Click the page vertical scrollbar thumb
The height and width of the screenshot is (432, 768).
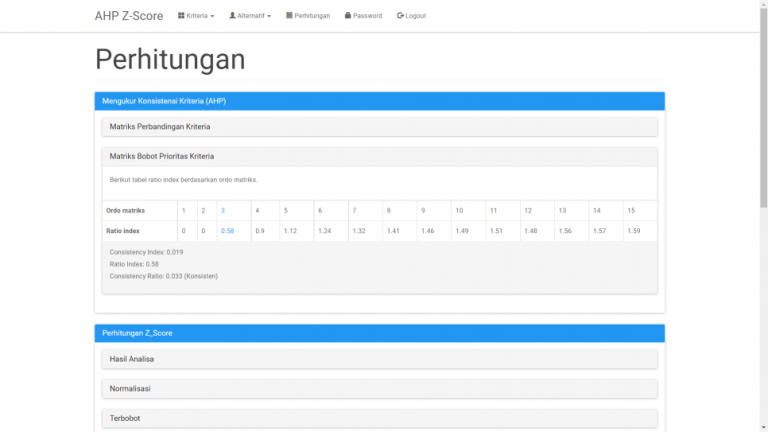(764, 108)
